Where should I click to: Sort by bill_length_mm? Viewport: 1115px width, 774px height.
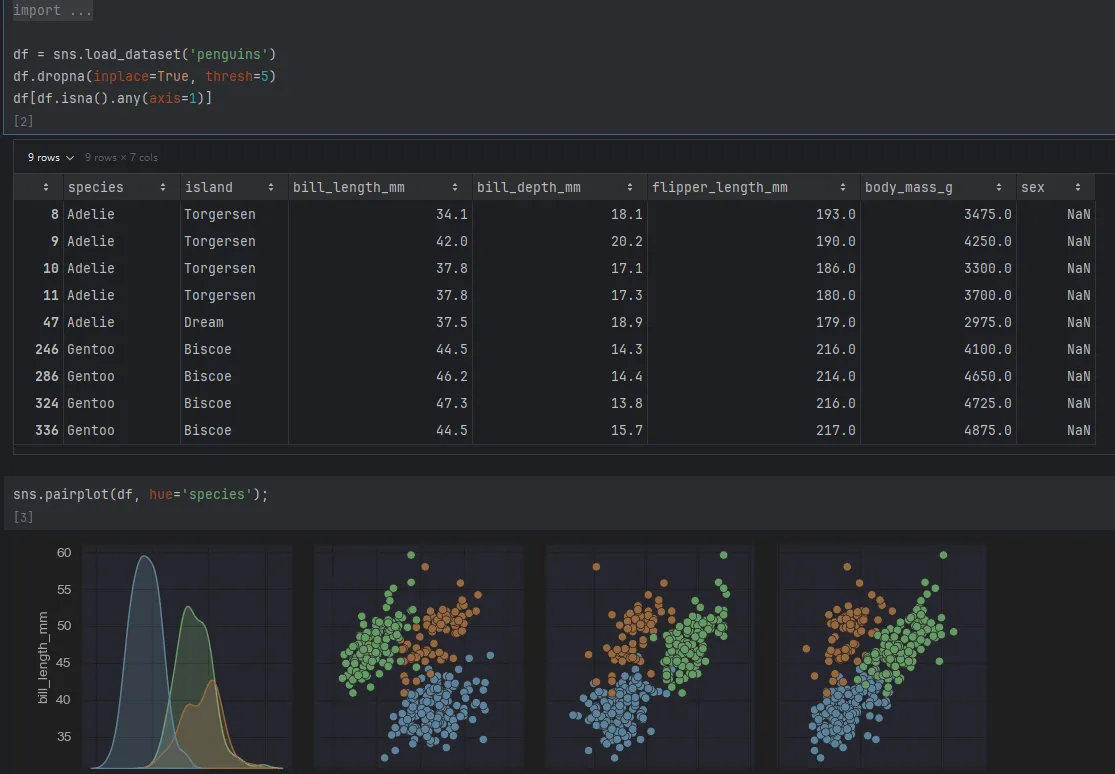tap(456, 187)
